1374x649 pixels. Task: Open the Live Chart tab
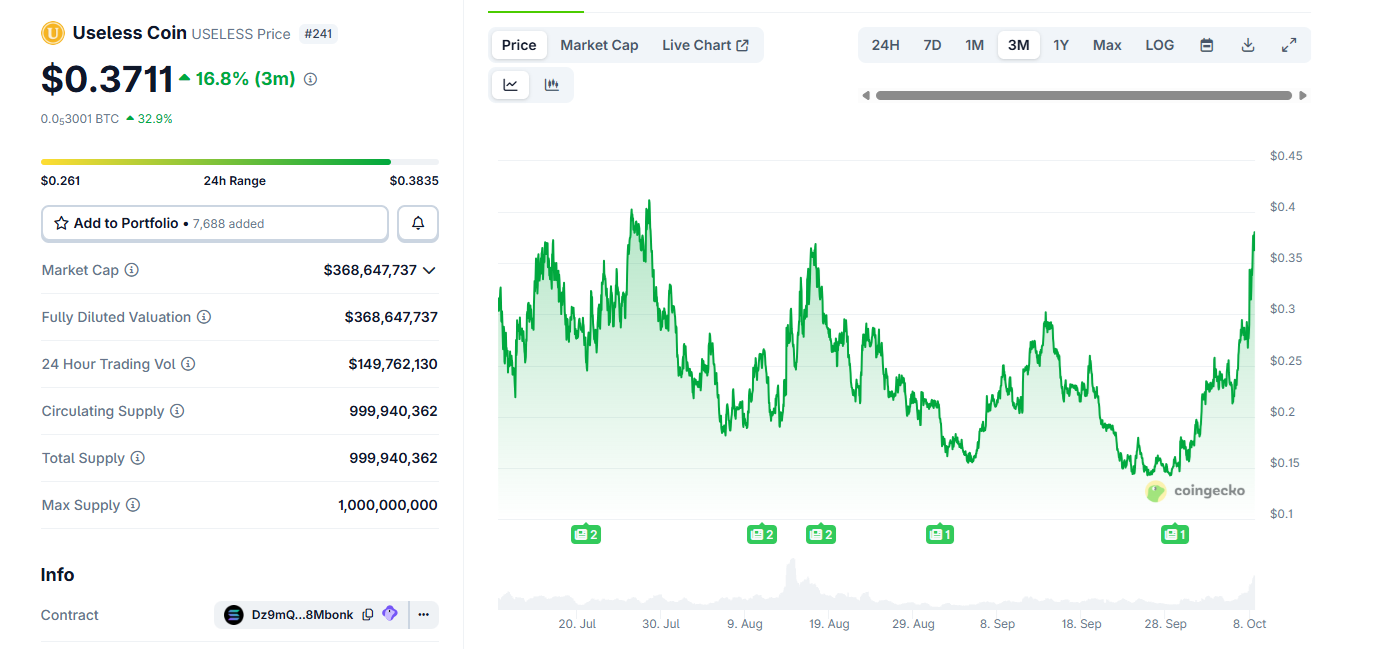pyautogui.click(x=705, y=45)
